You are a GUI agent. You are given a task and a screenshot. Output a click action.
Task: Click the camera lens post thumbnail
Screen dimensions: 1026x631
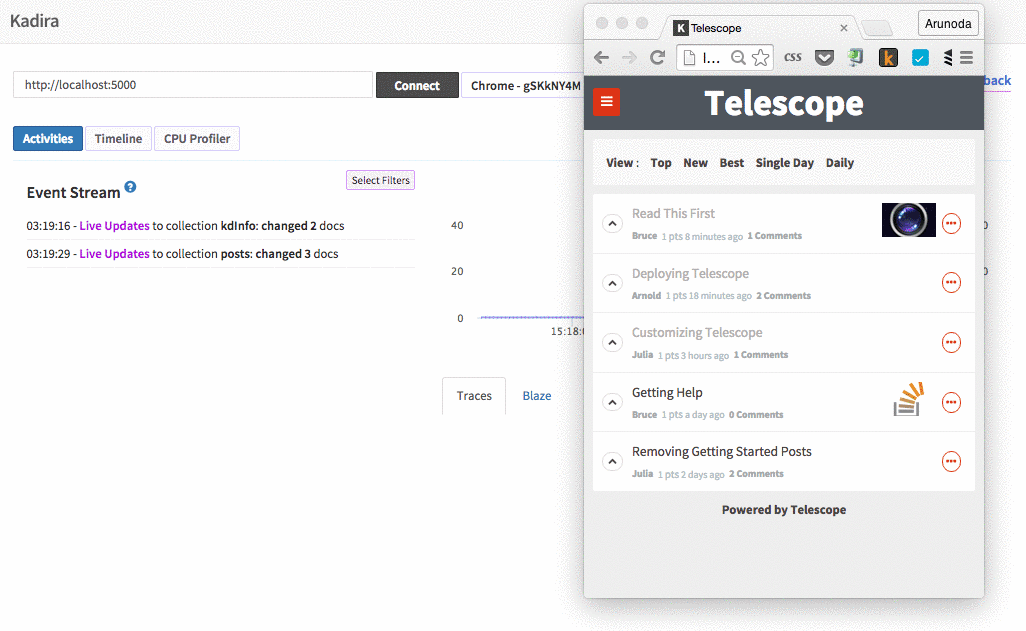point(908,220)
